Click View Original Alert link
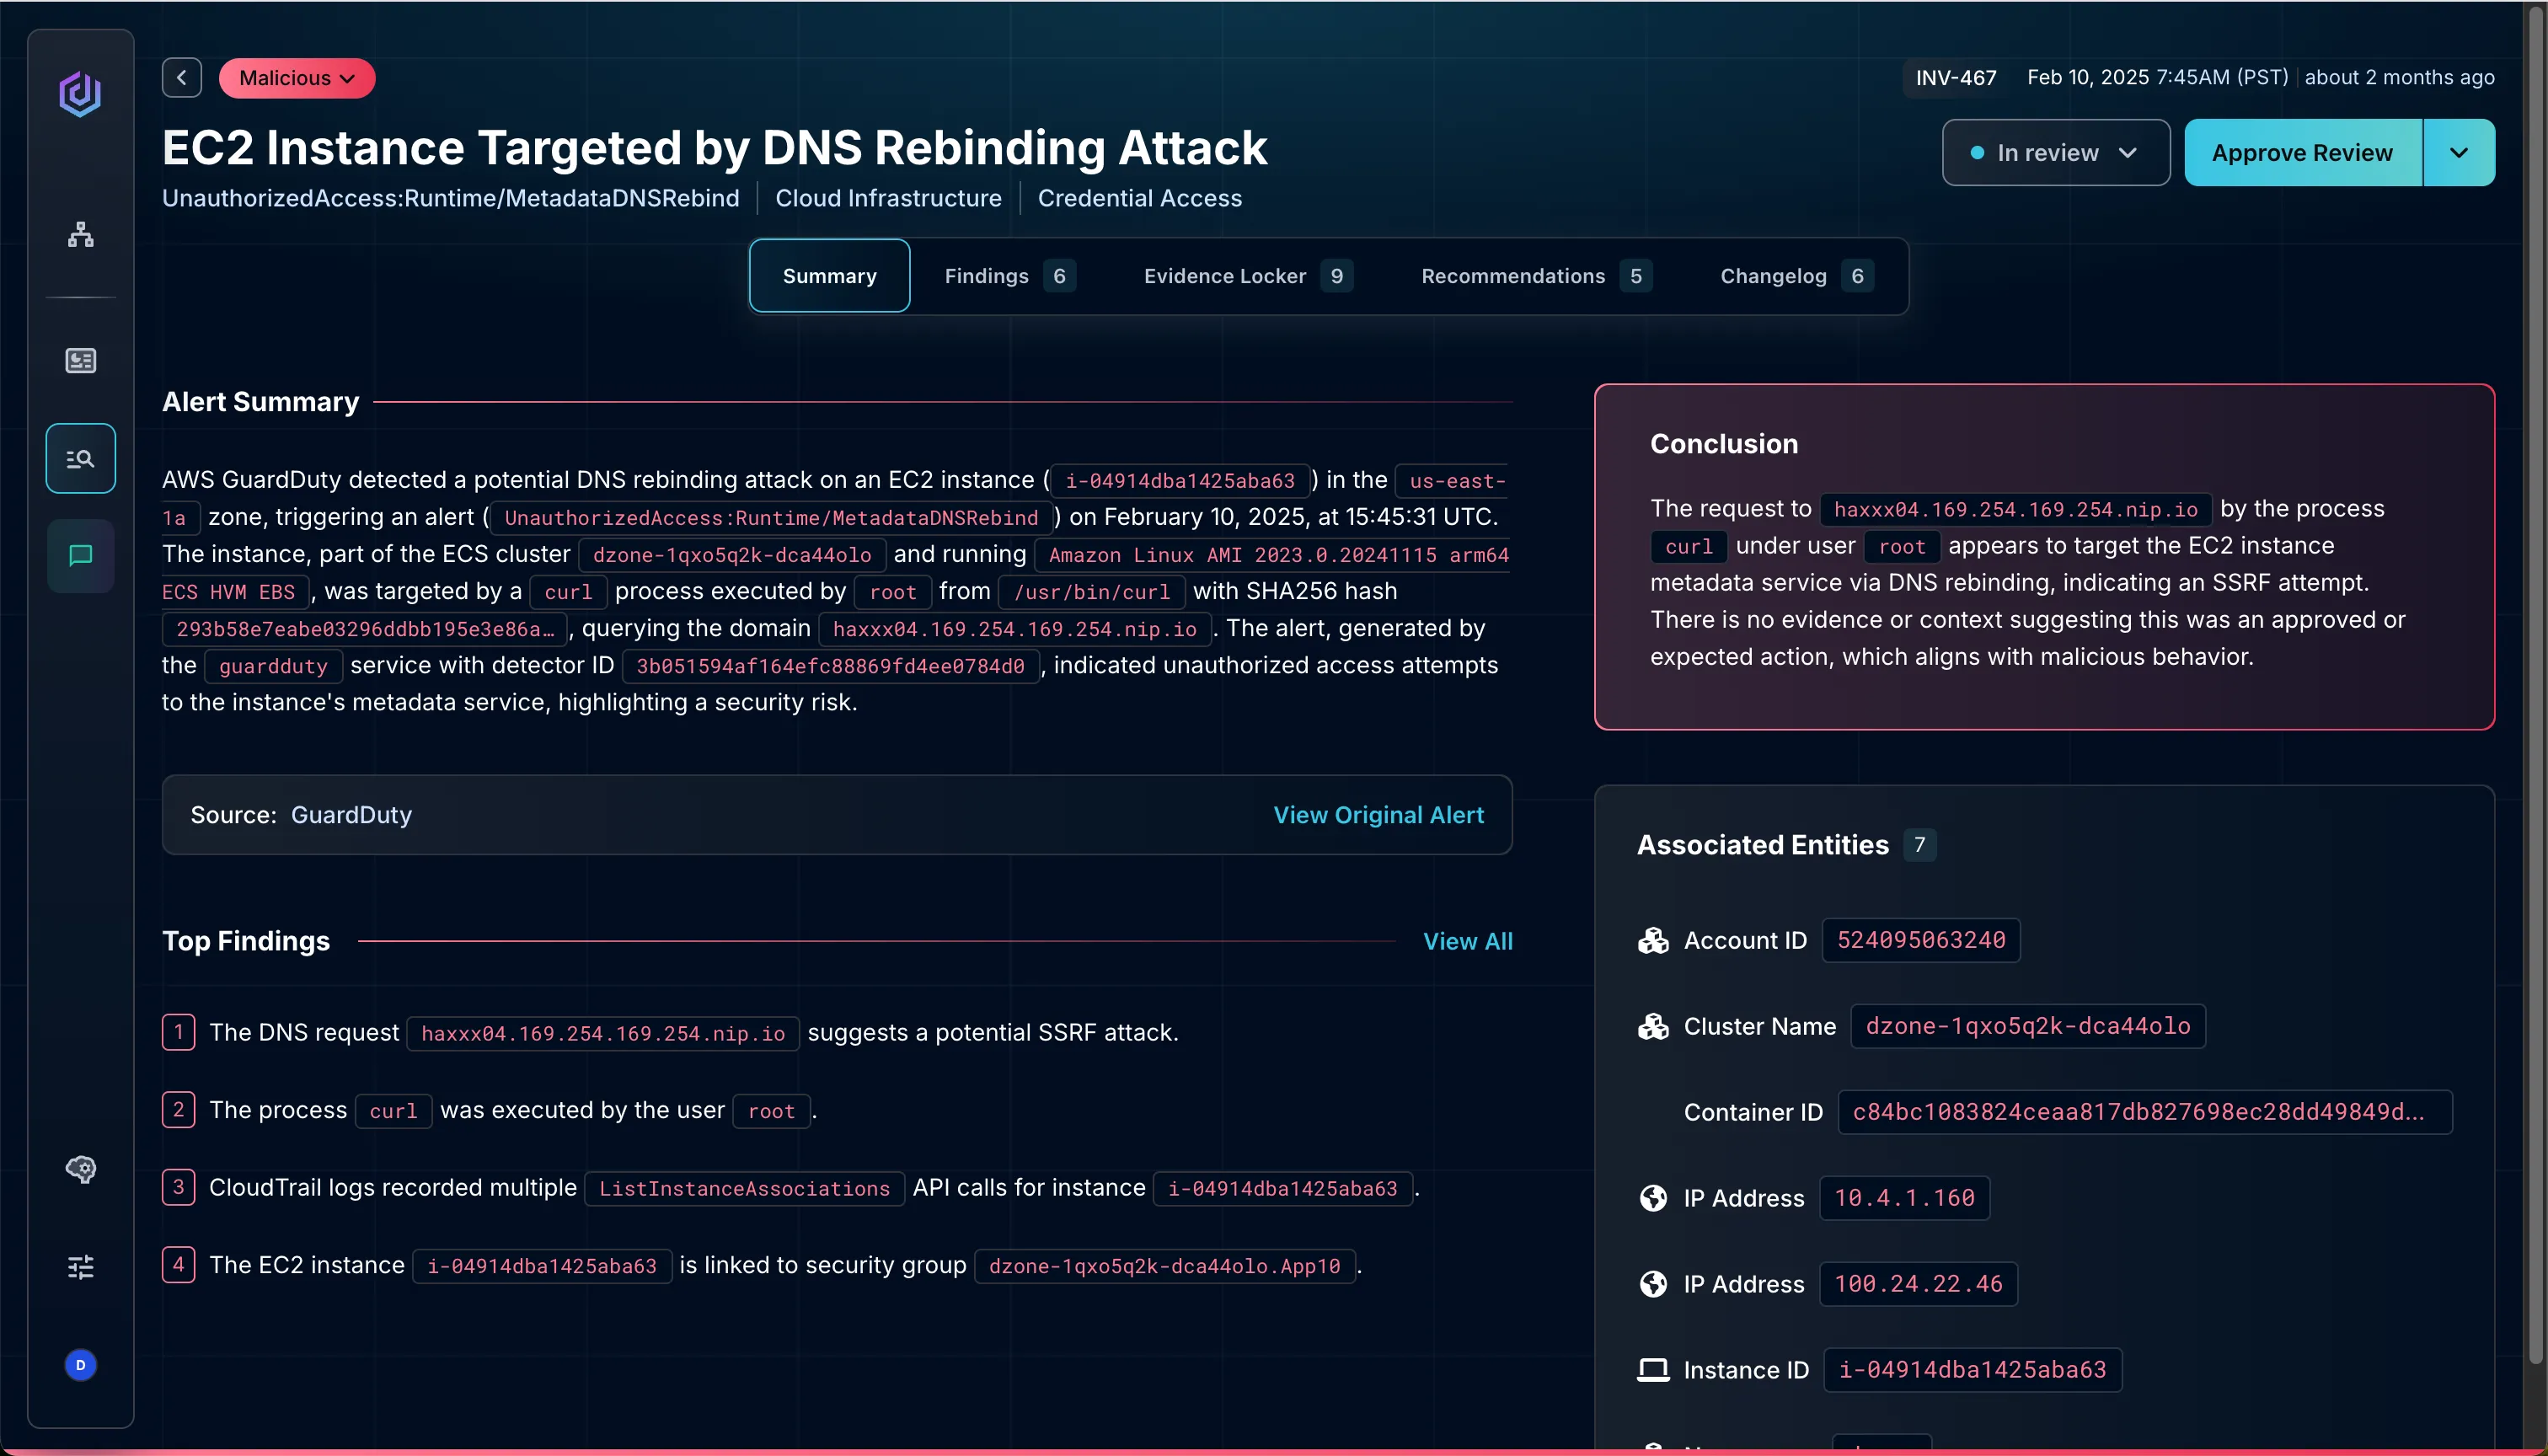Image resolution: width=2548 pixels, height=1456 pixels. [1378, 815]
